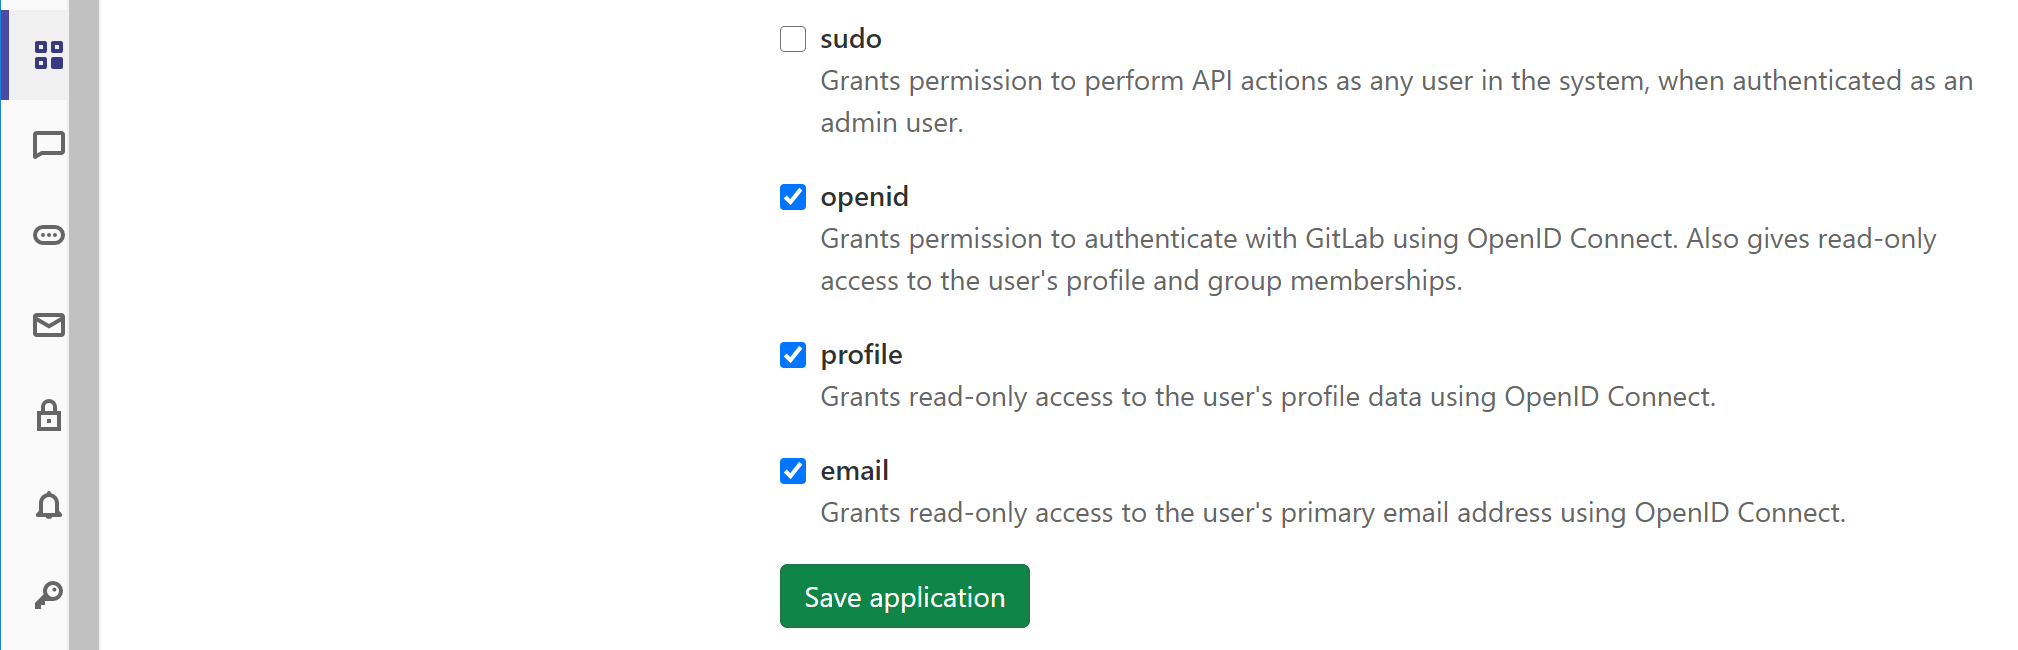Open Notifications bell icon
Image resolution: width=2018 pixels, height=650 pixels.
click(48, 505)
